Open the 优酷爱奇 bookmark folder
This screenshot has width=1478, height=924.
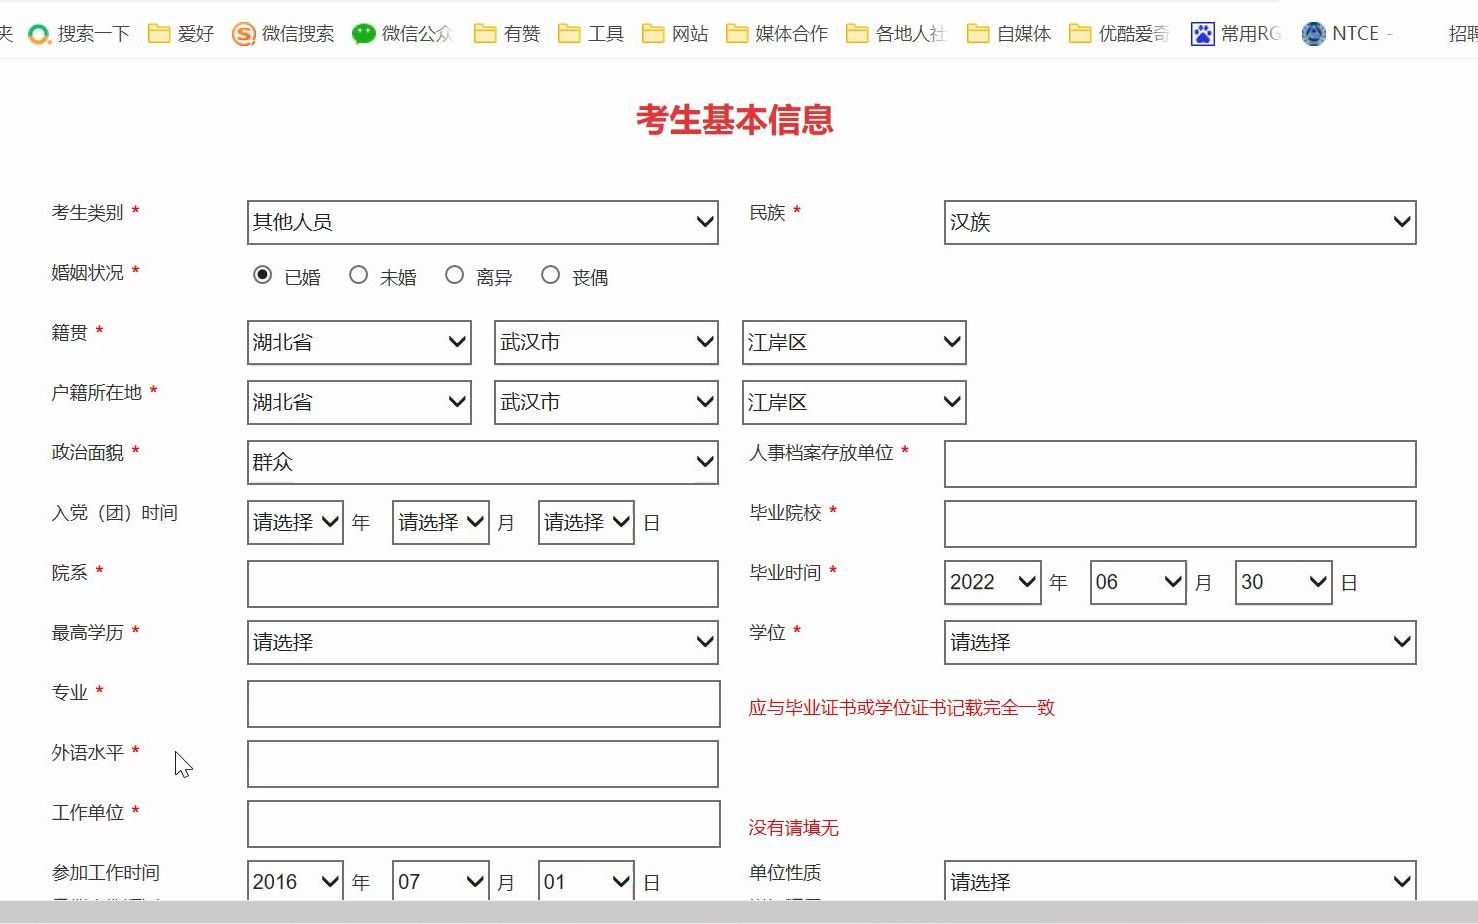tap(1119, 34)
